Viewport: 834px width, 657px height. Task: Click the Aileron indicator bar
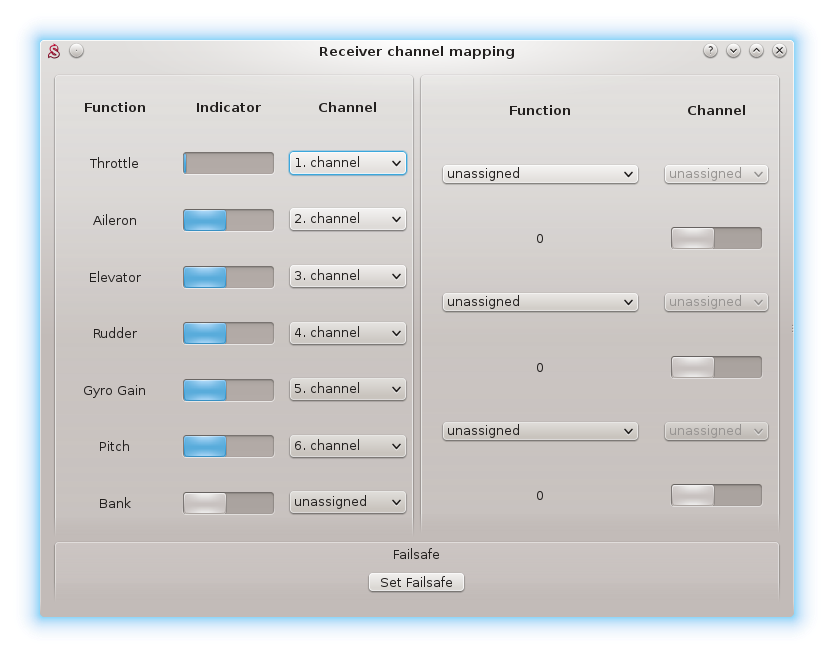coord(228,220)
